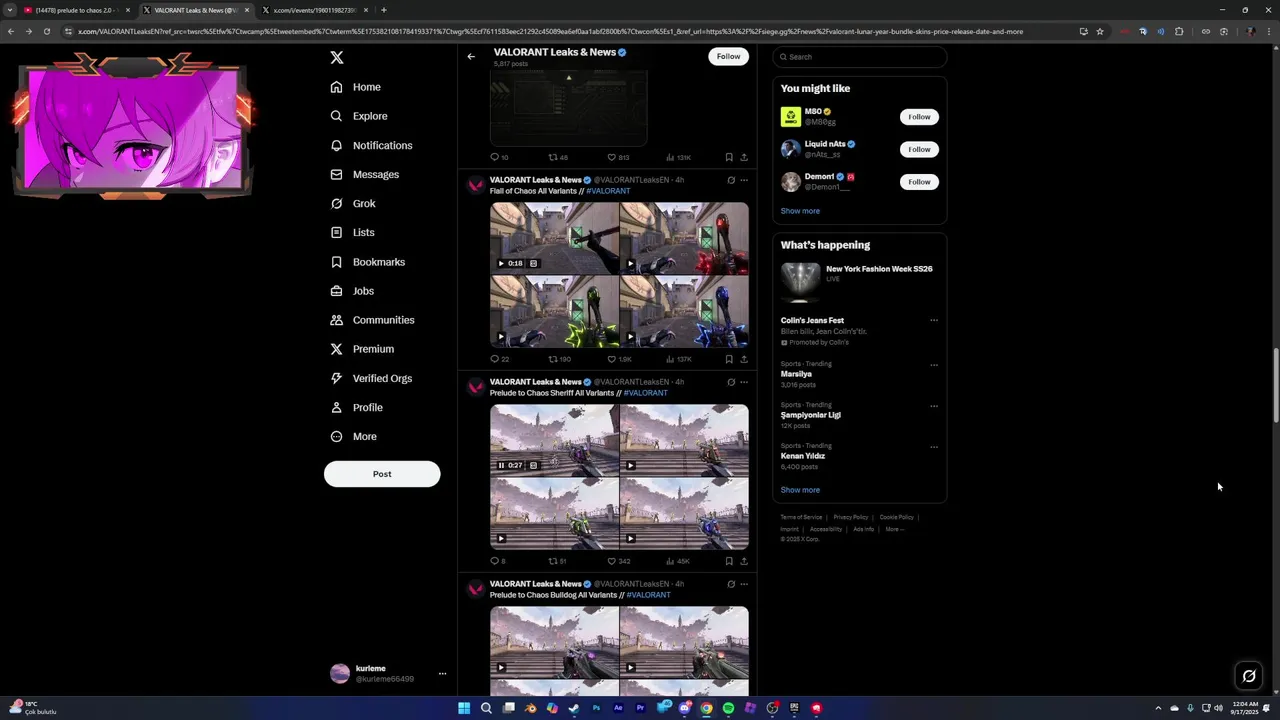The image size is (1280, 720).
Task: Open Bookmarks in the sidebar
Action: [x=368, y=262]
